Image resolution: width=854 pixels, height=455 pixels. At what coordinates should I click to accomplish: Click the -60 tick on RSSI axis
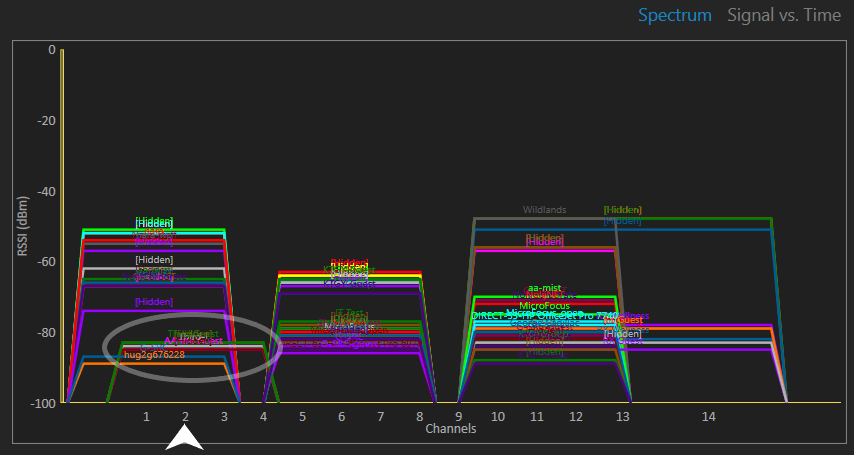[46, 262]
